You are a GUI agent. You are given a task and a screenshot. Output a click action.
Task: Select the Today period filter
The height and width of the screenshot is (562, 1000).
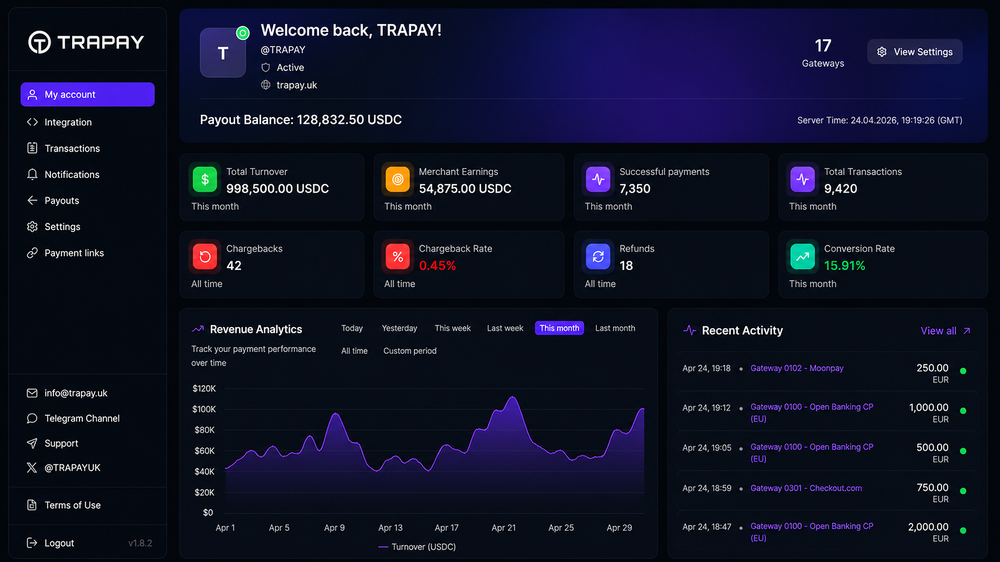[x=352, y=328]
